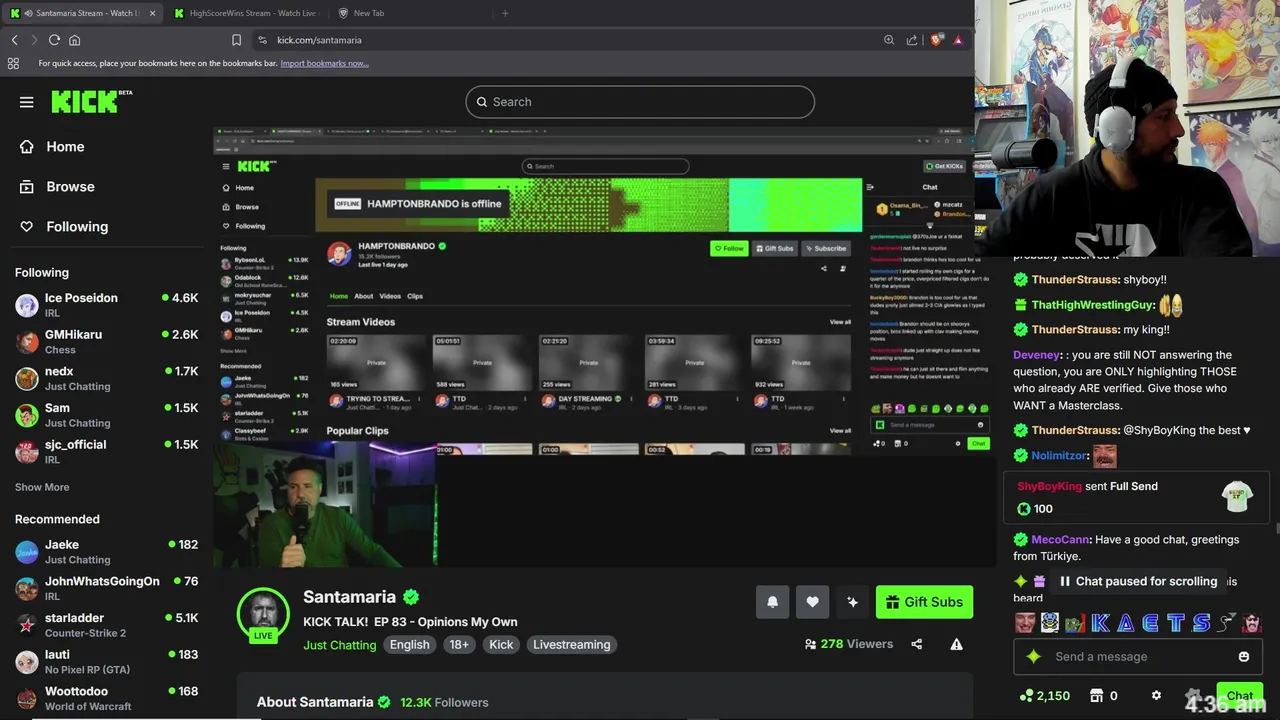Open chat settings gear icon
Screen dimensions: 1280x720
1156,696
